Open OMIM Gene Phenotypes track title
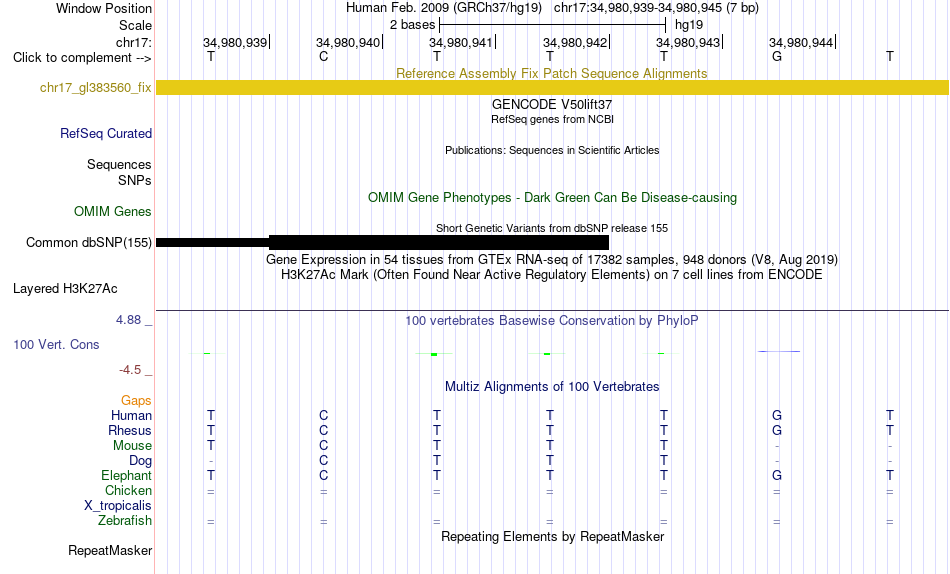Viewport: 950px width, 574px height. [552, 198]
